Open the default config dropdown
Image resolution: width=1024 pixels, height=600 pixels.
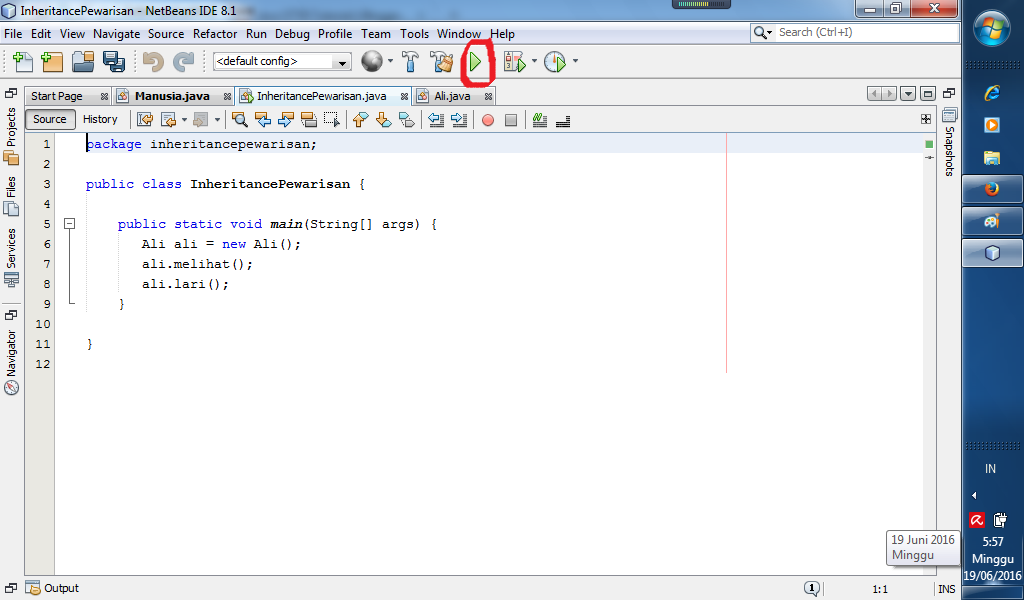340,61
